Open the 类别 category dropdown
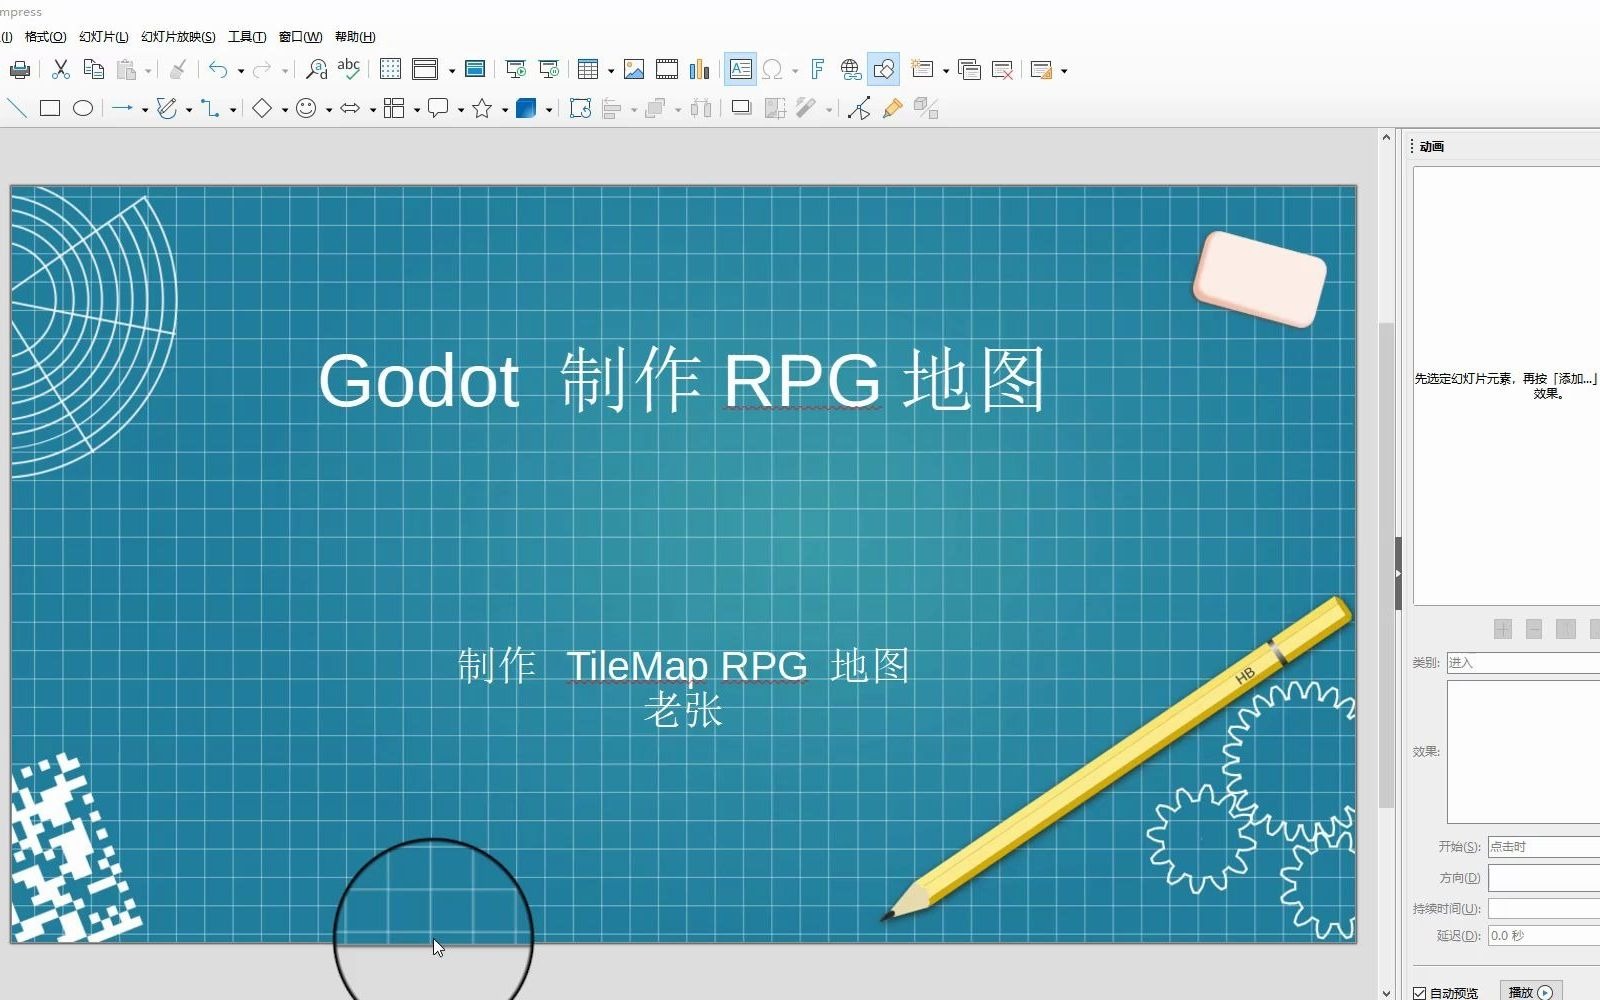This screenshot has width=1600, height=1000. pyautogui.click(x=1522, y=662)
